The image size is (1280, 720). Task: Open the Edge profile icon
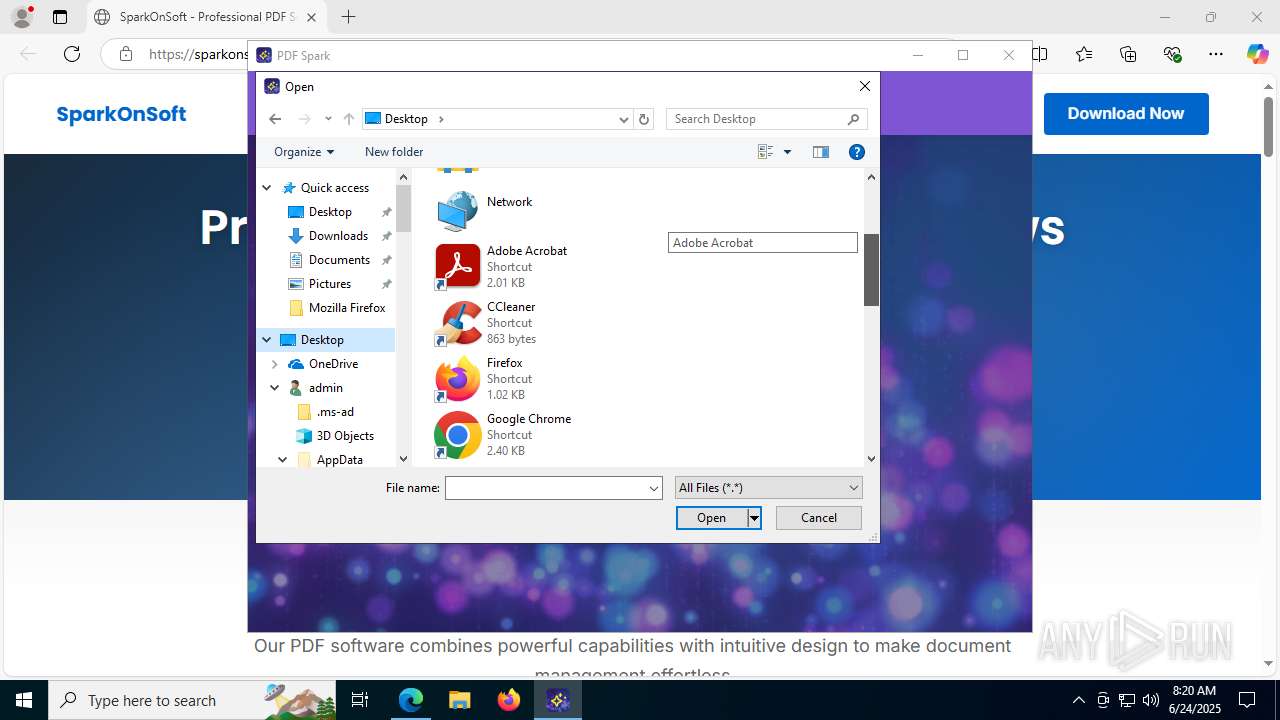coord(21,17)
